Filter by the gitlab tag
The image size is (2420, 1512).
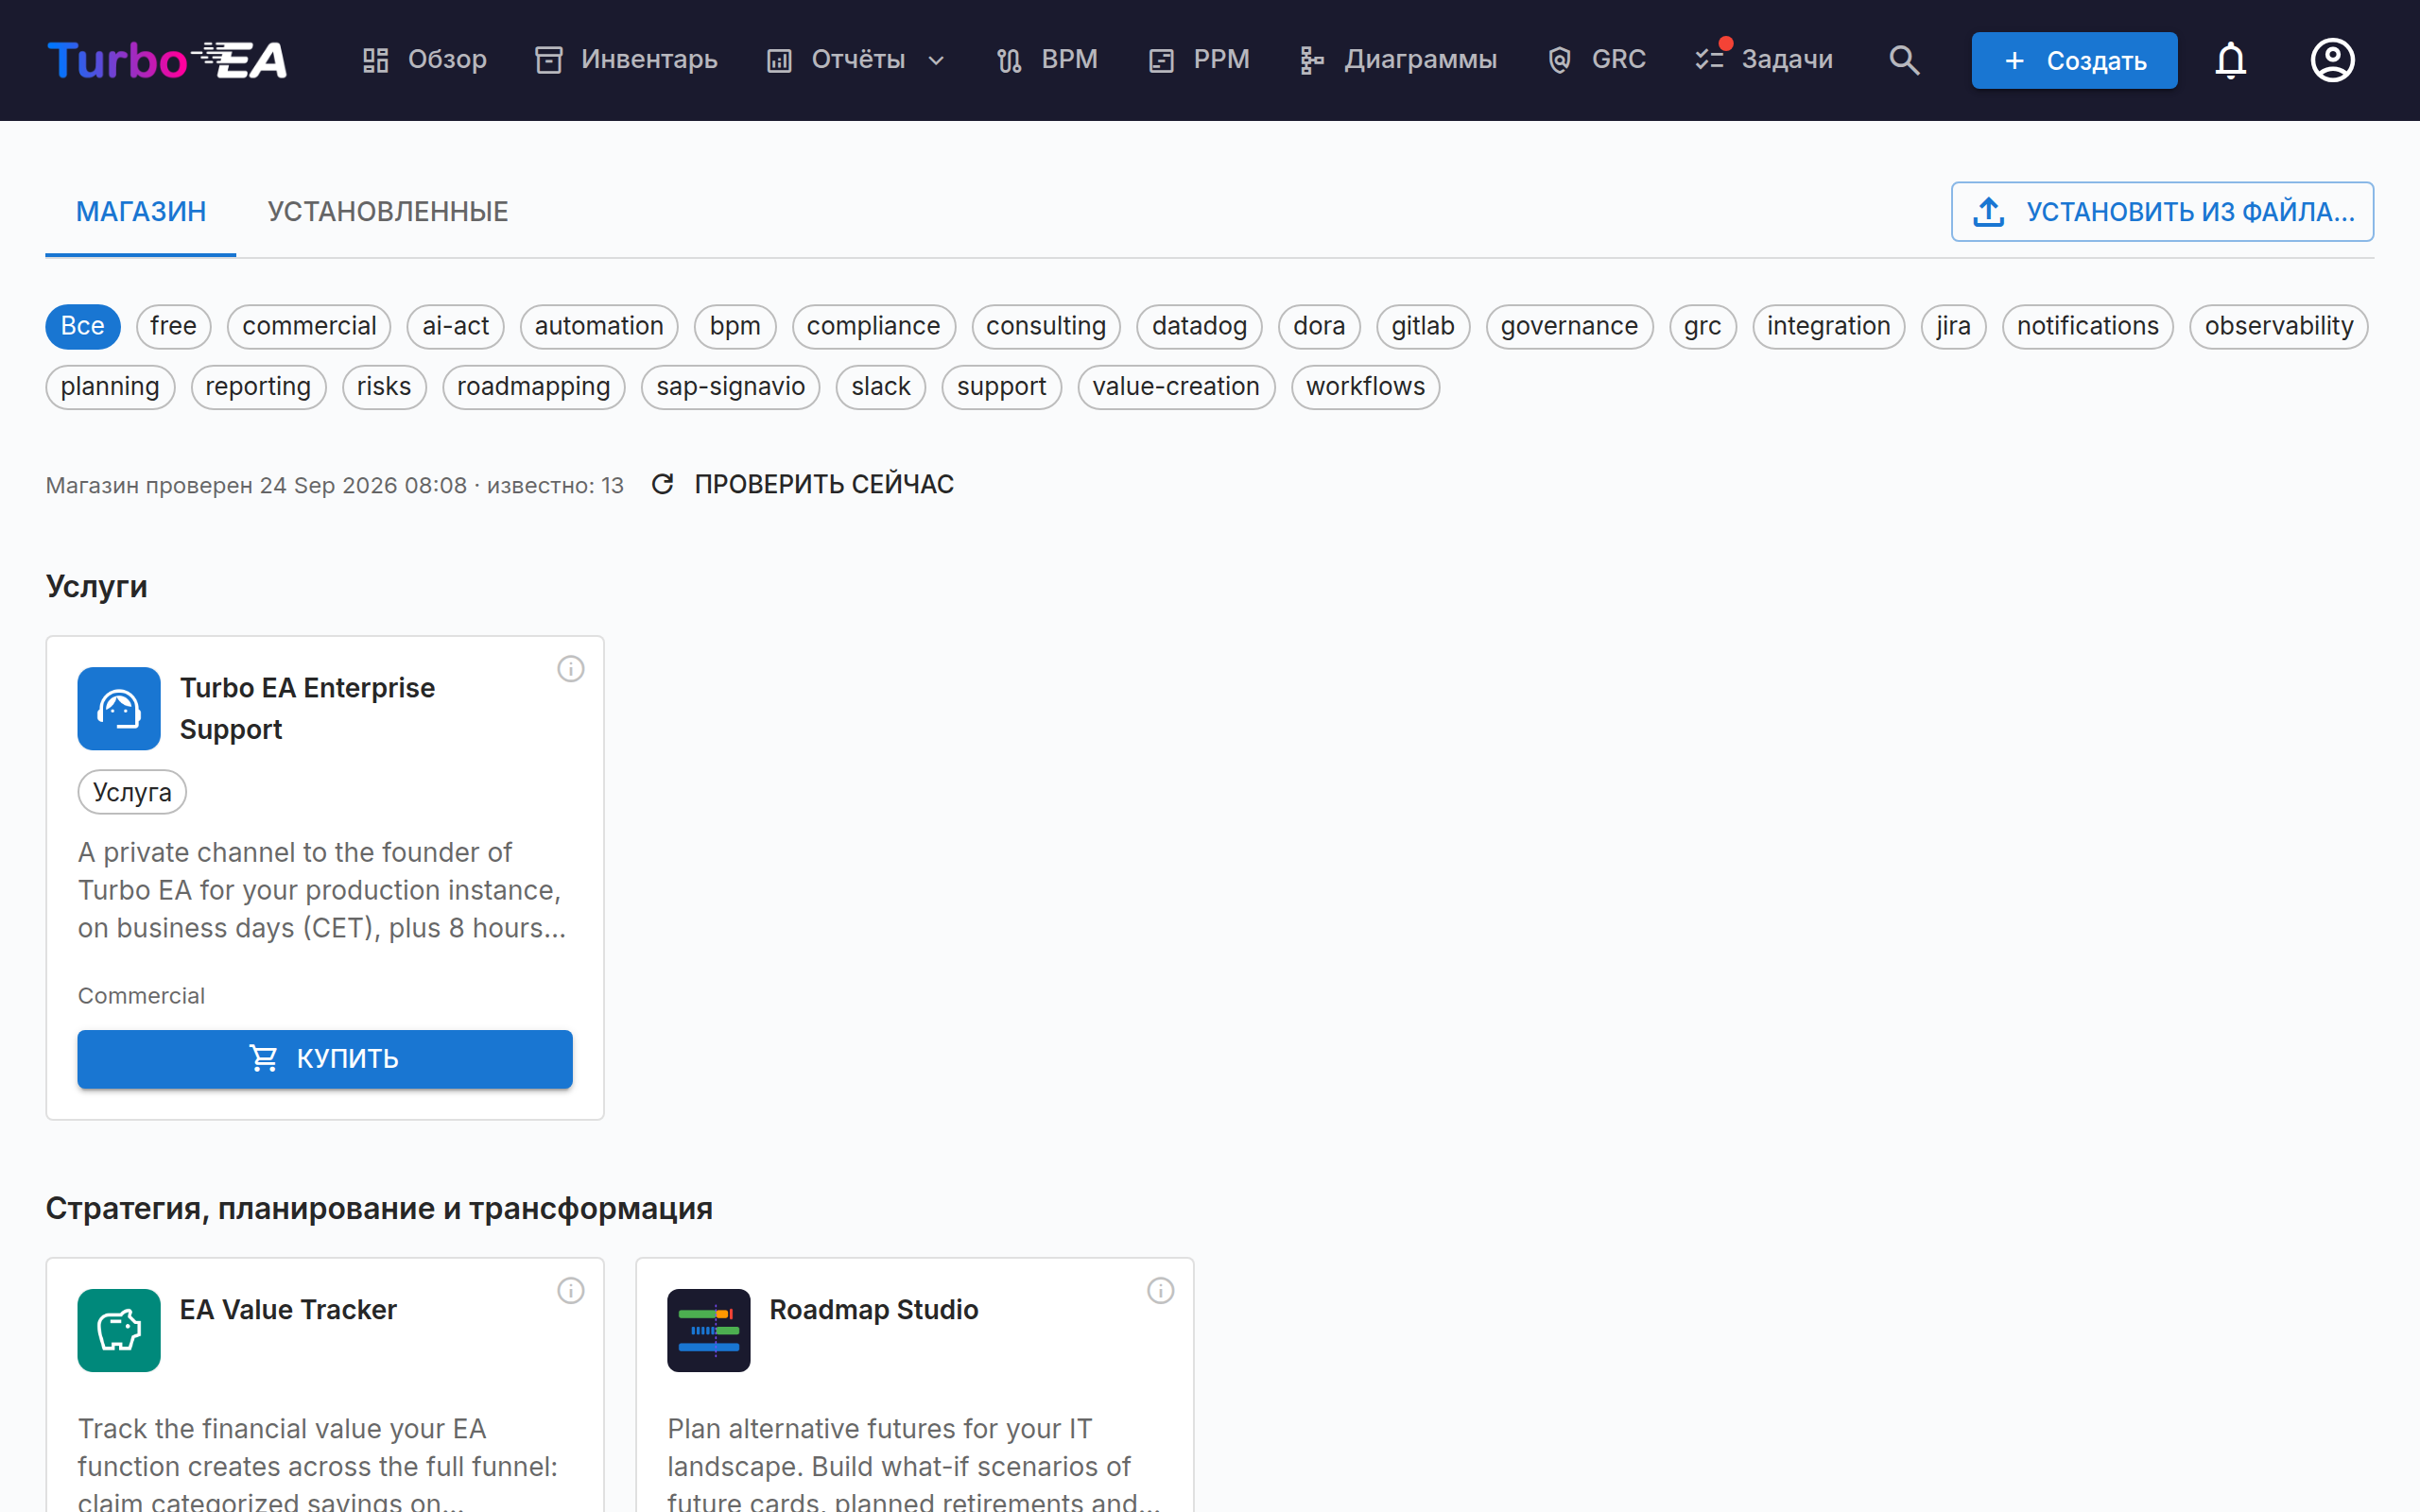1423,327
